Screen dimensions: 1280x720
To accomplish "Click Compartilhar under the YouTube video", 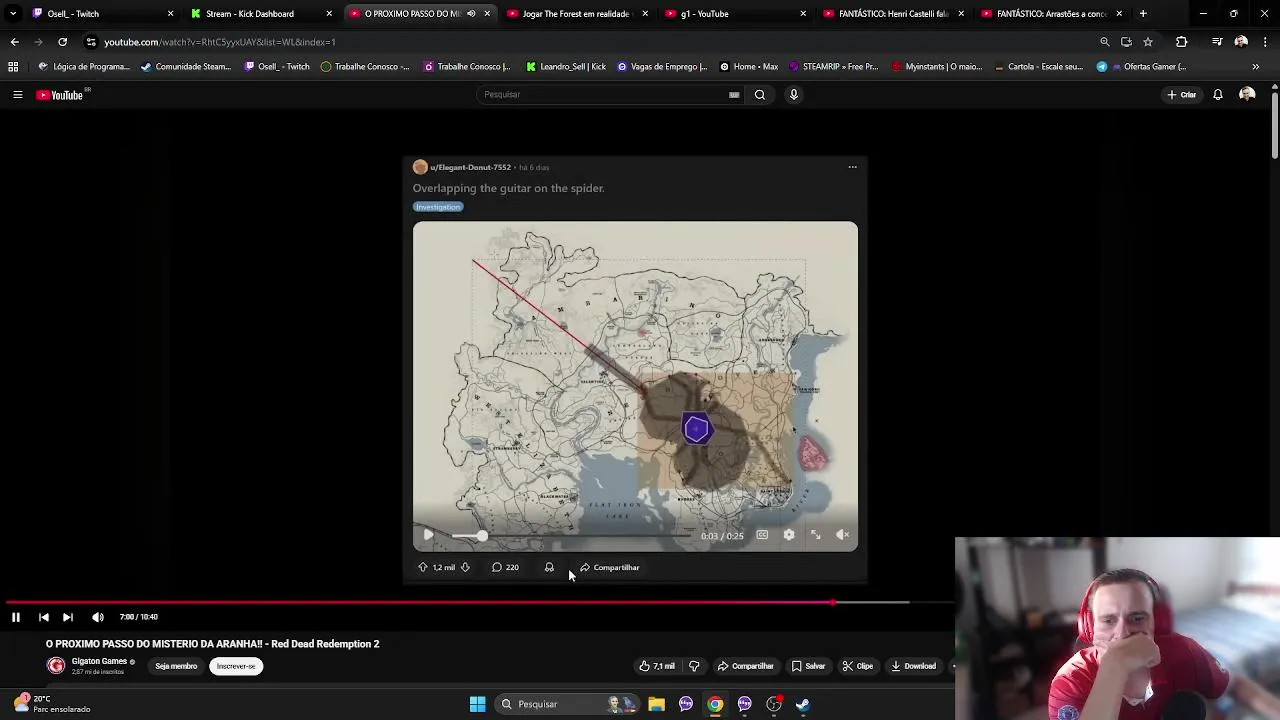I will [745, 666].
